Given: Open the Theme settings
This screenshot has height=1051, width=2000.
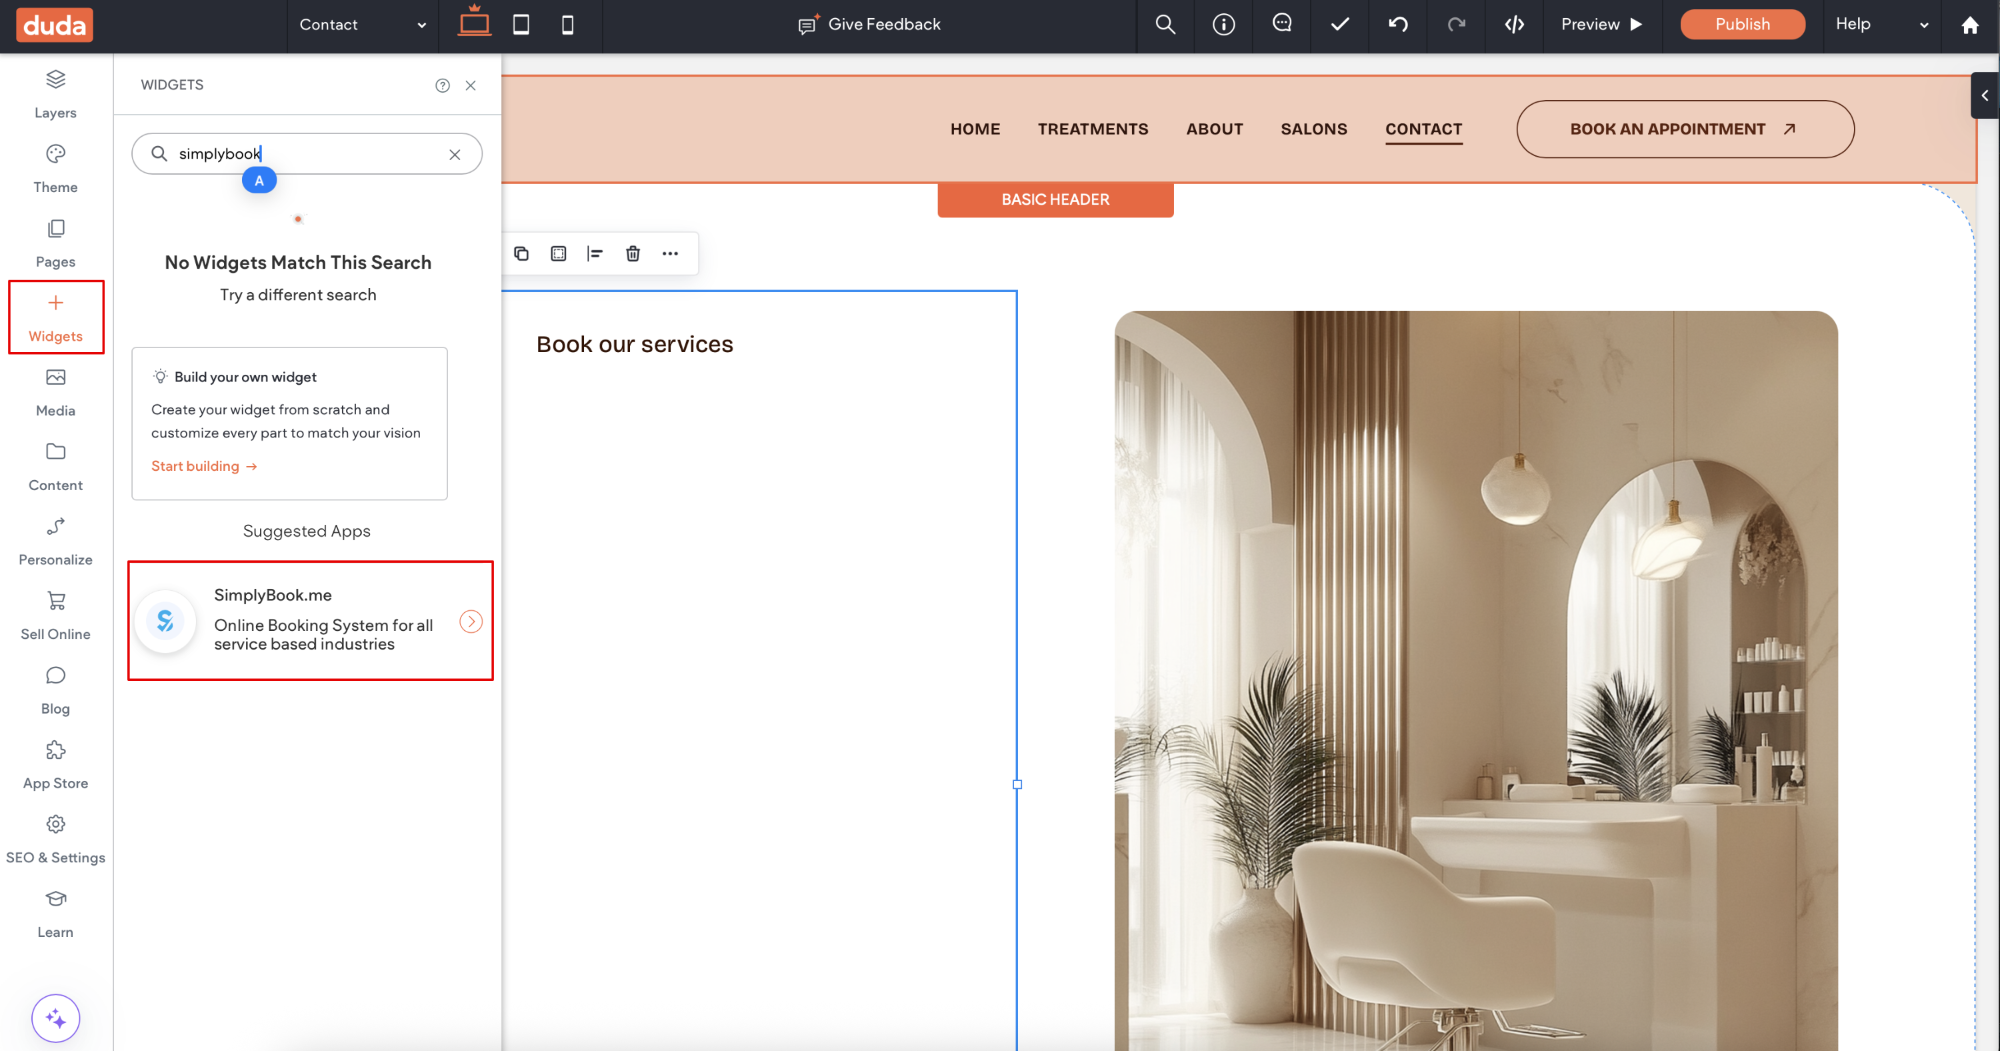Looking at the screenshot, I should coord(55,168).
